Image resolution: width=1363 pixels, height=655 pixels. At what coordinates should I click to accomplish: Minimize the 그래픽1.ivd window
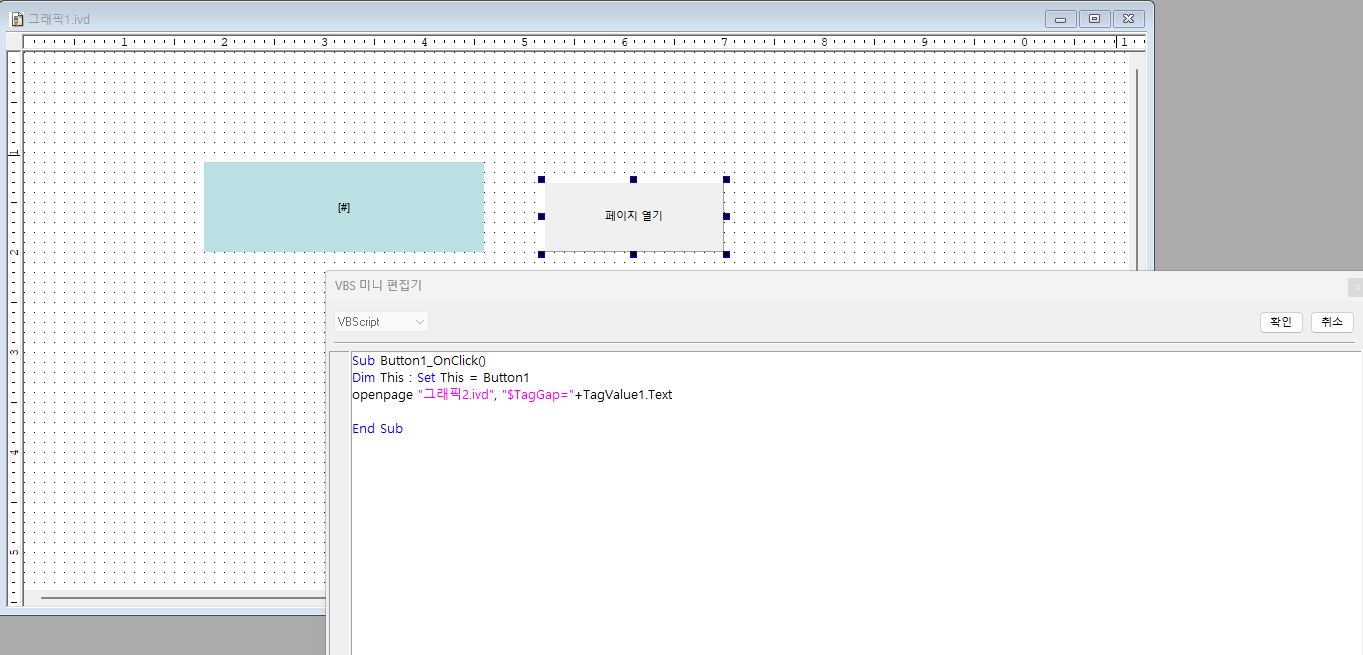[1060, 19]
